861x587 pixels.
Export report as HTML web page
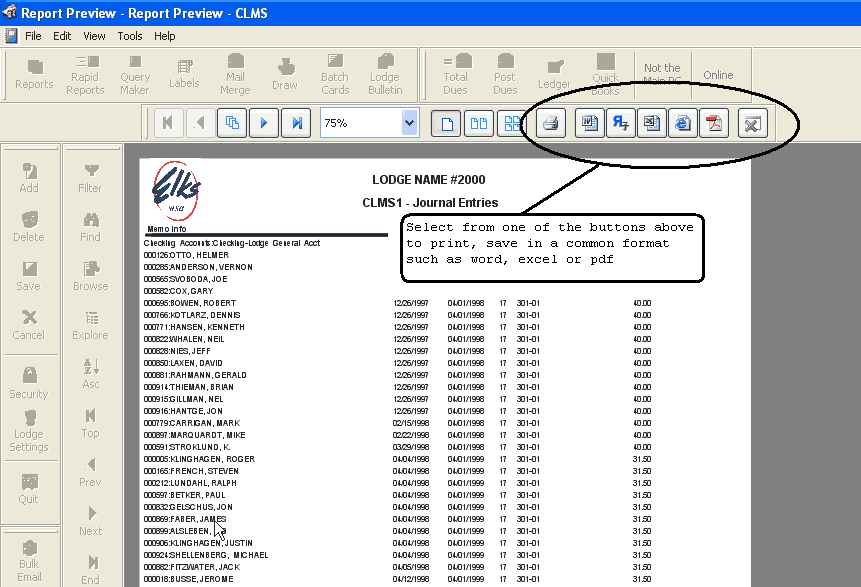pyautogui.click(x=682, y=123)
